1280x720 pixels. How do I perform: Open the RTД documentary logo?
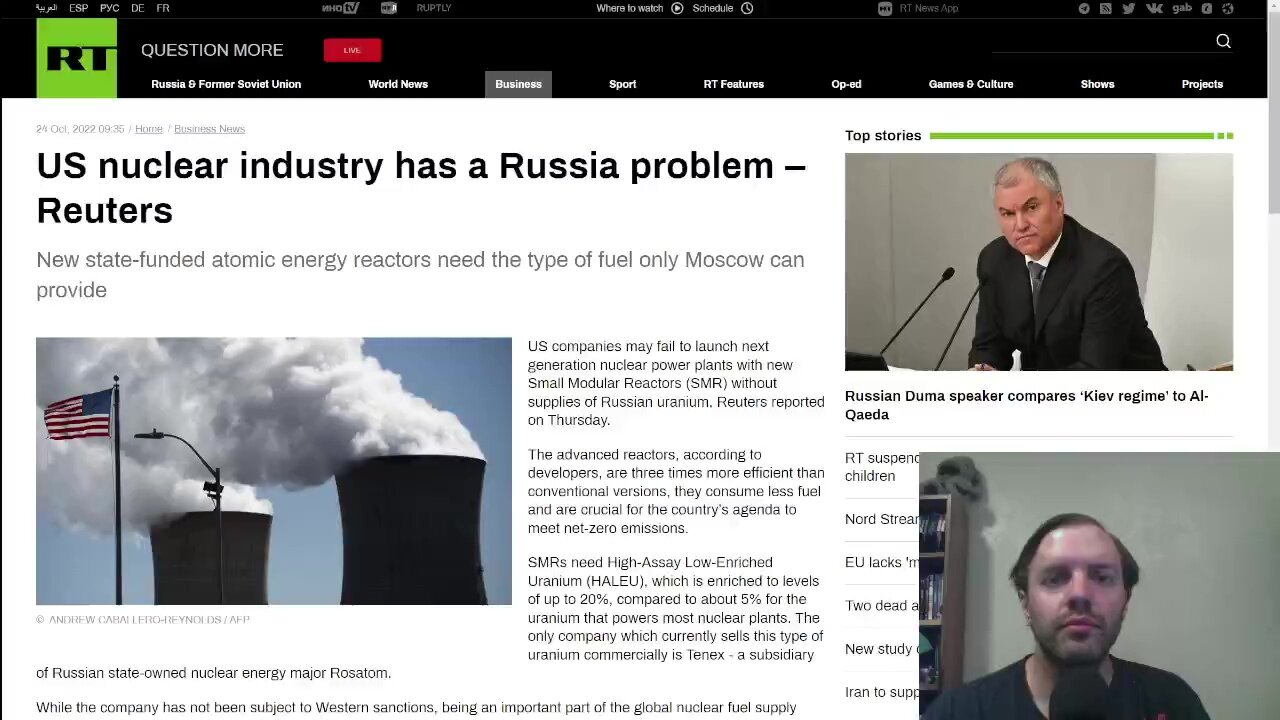click(x=389, y=8)
